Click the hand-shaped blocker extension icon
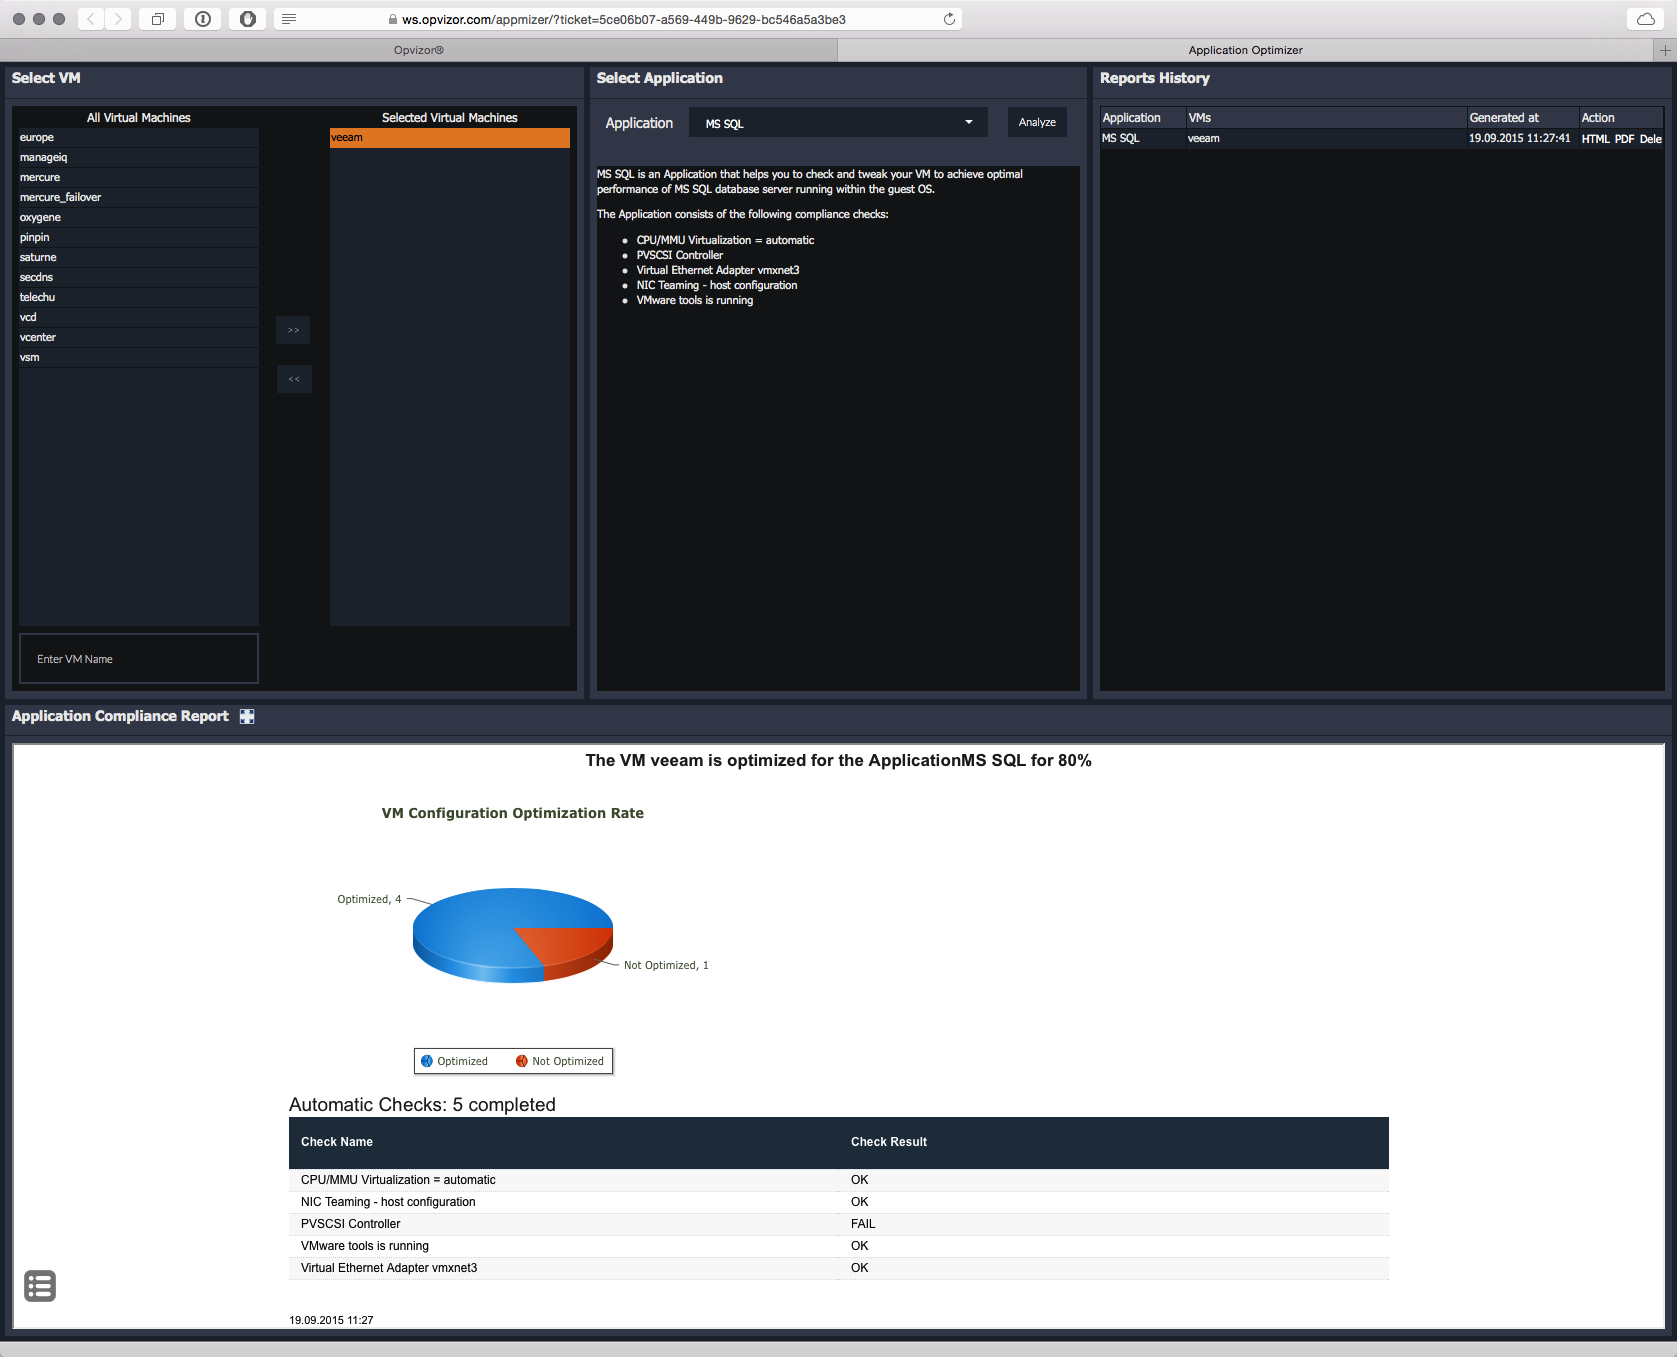This screenshot has width=1677, height=1357. (x=248, y=19)
